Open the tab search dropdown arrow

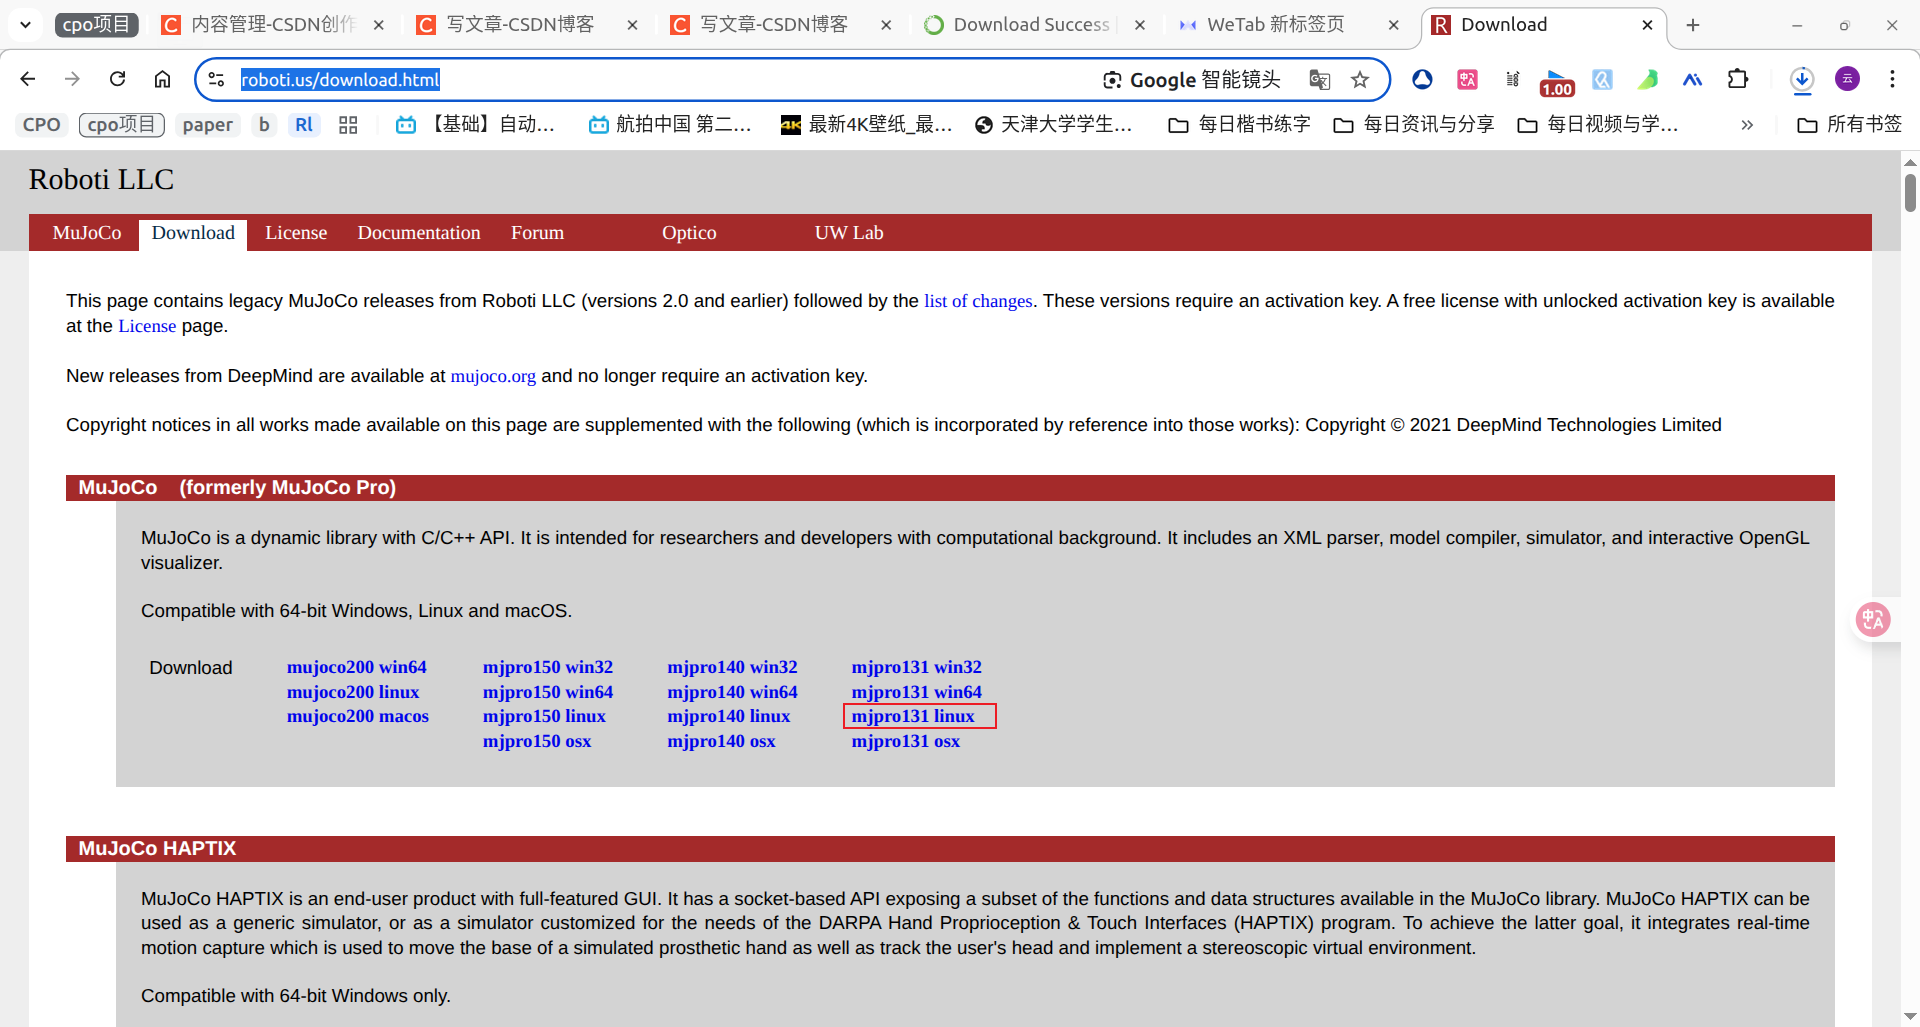tap(25, 24)
